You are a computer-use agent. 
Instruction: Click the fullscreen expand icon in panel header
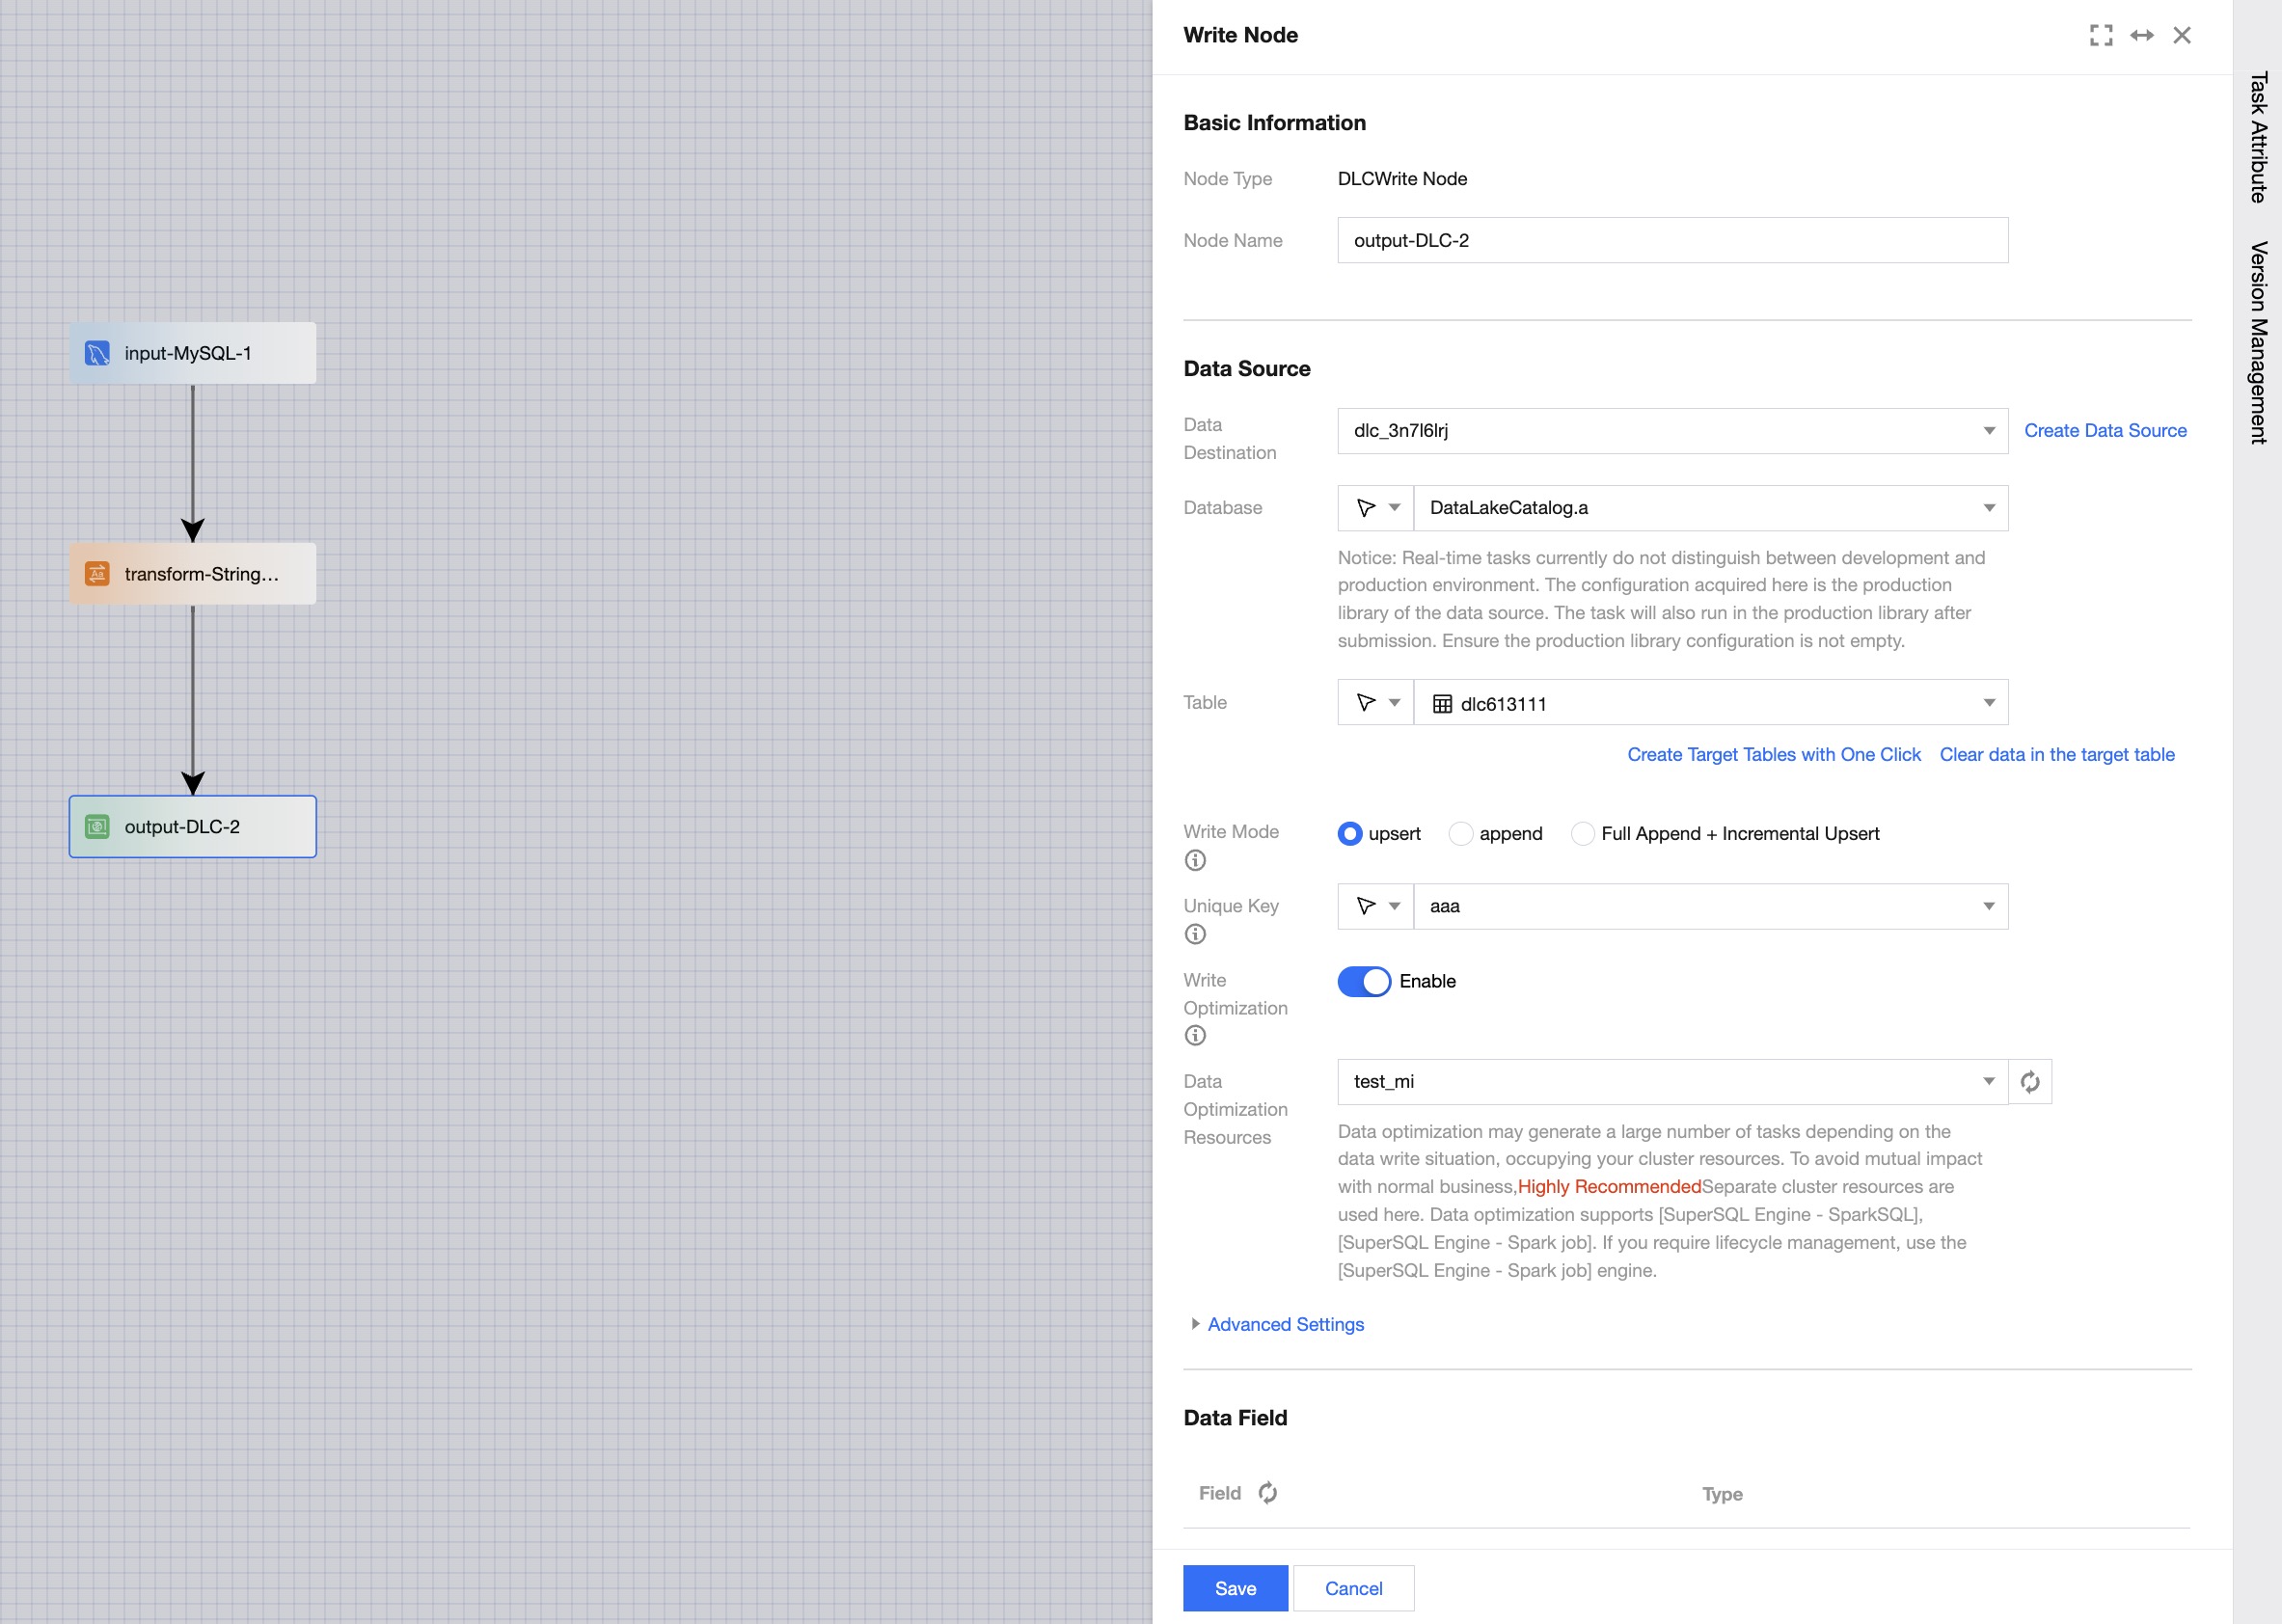pos(2101,35)
